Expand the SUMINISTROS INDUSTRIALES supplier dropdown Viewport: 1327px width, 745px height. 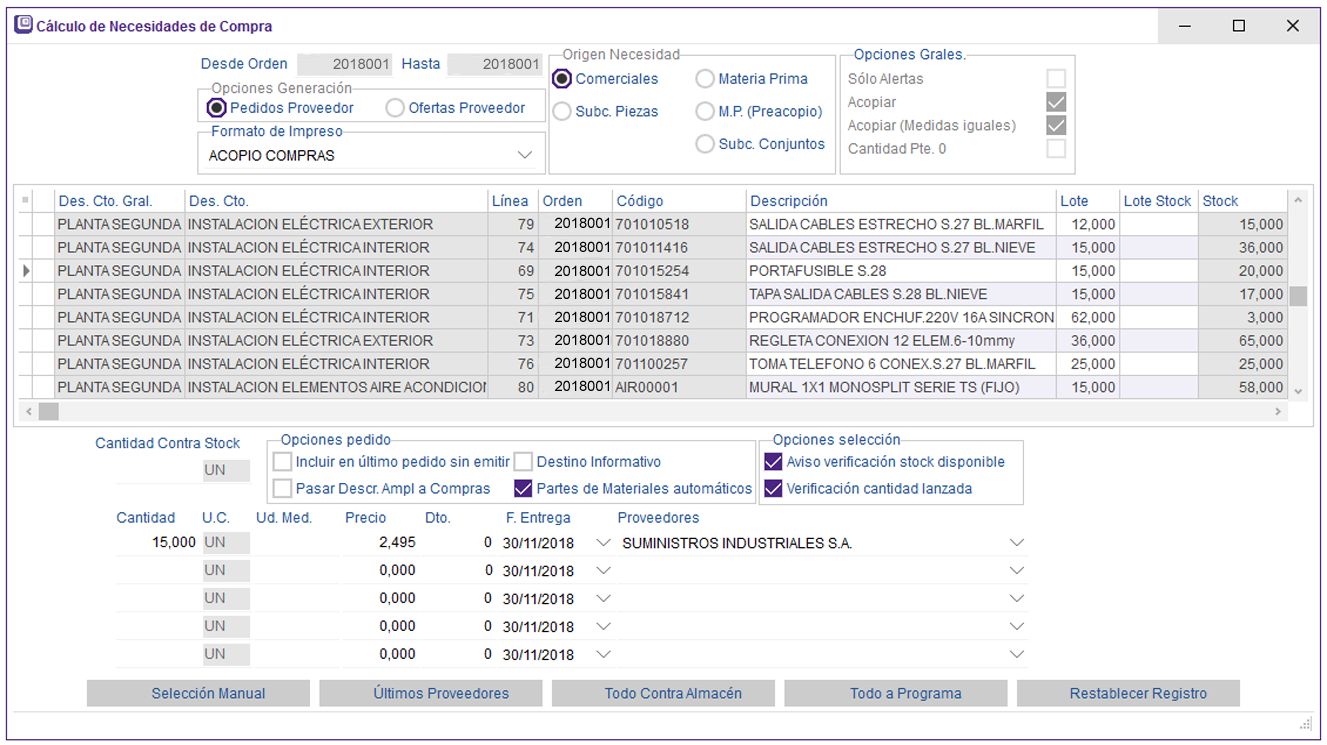point(1016,543)
